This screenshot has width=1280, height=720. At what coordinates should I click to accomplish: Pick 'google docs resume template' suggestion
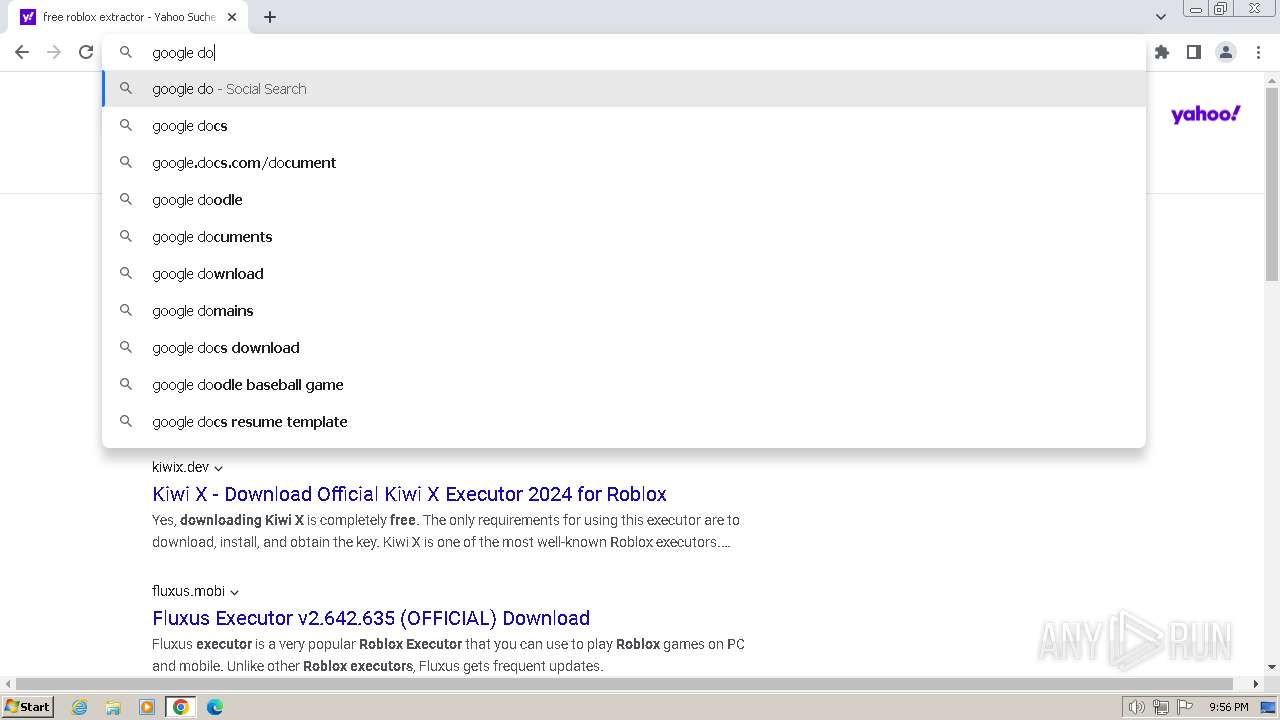[624, 422]
